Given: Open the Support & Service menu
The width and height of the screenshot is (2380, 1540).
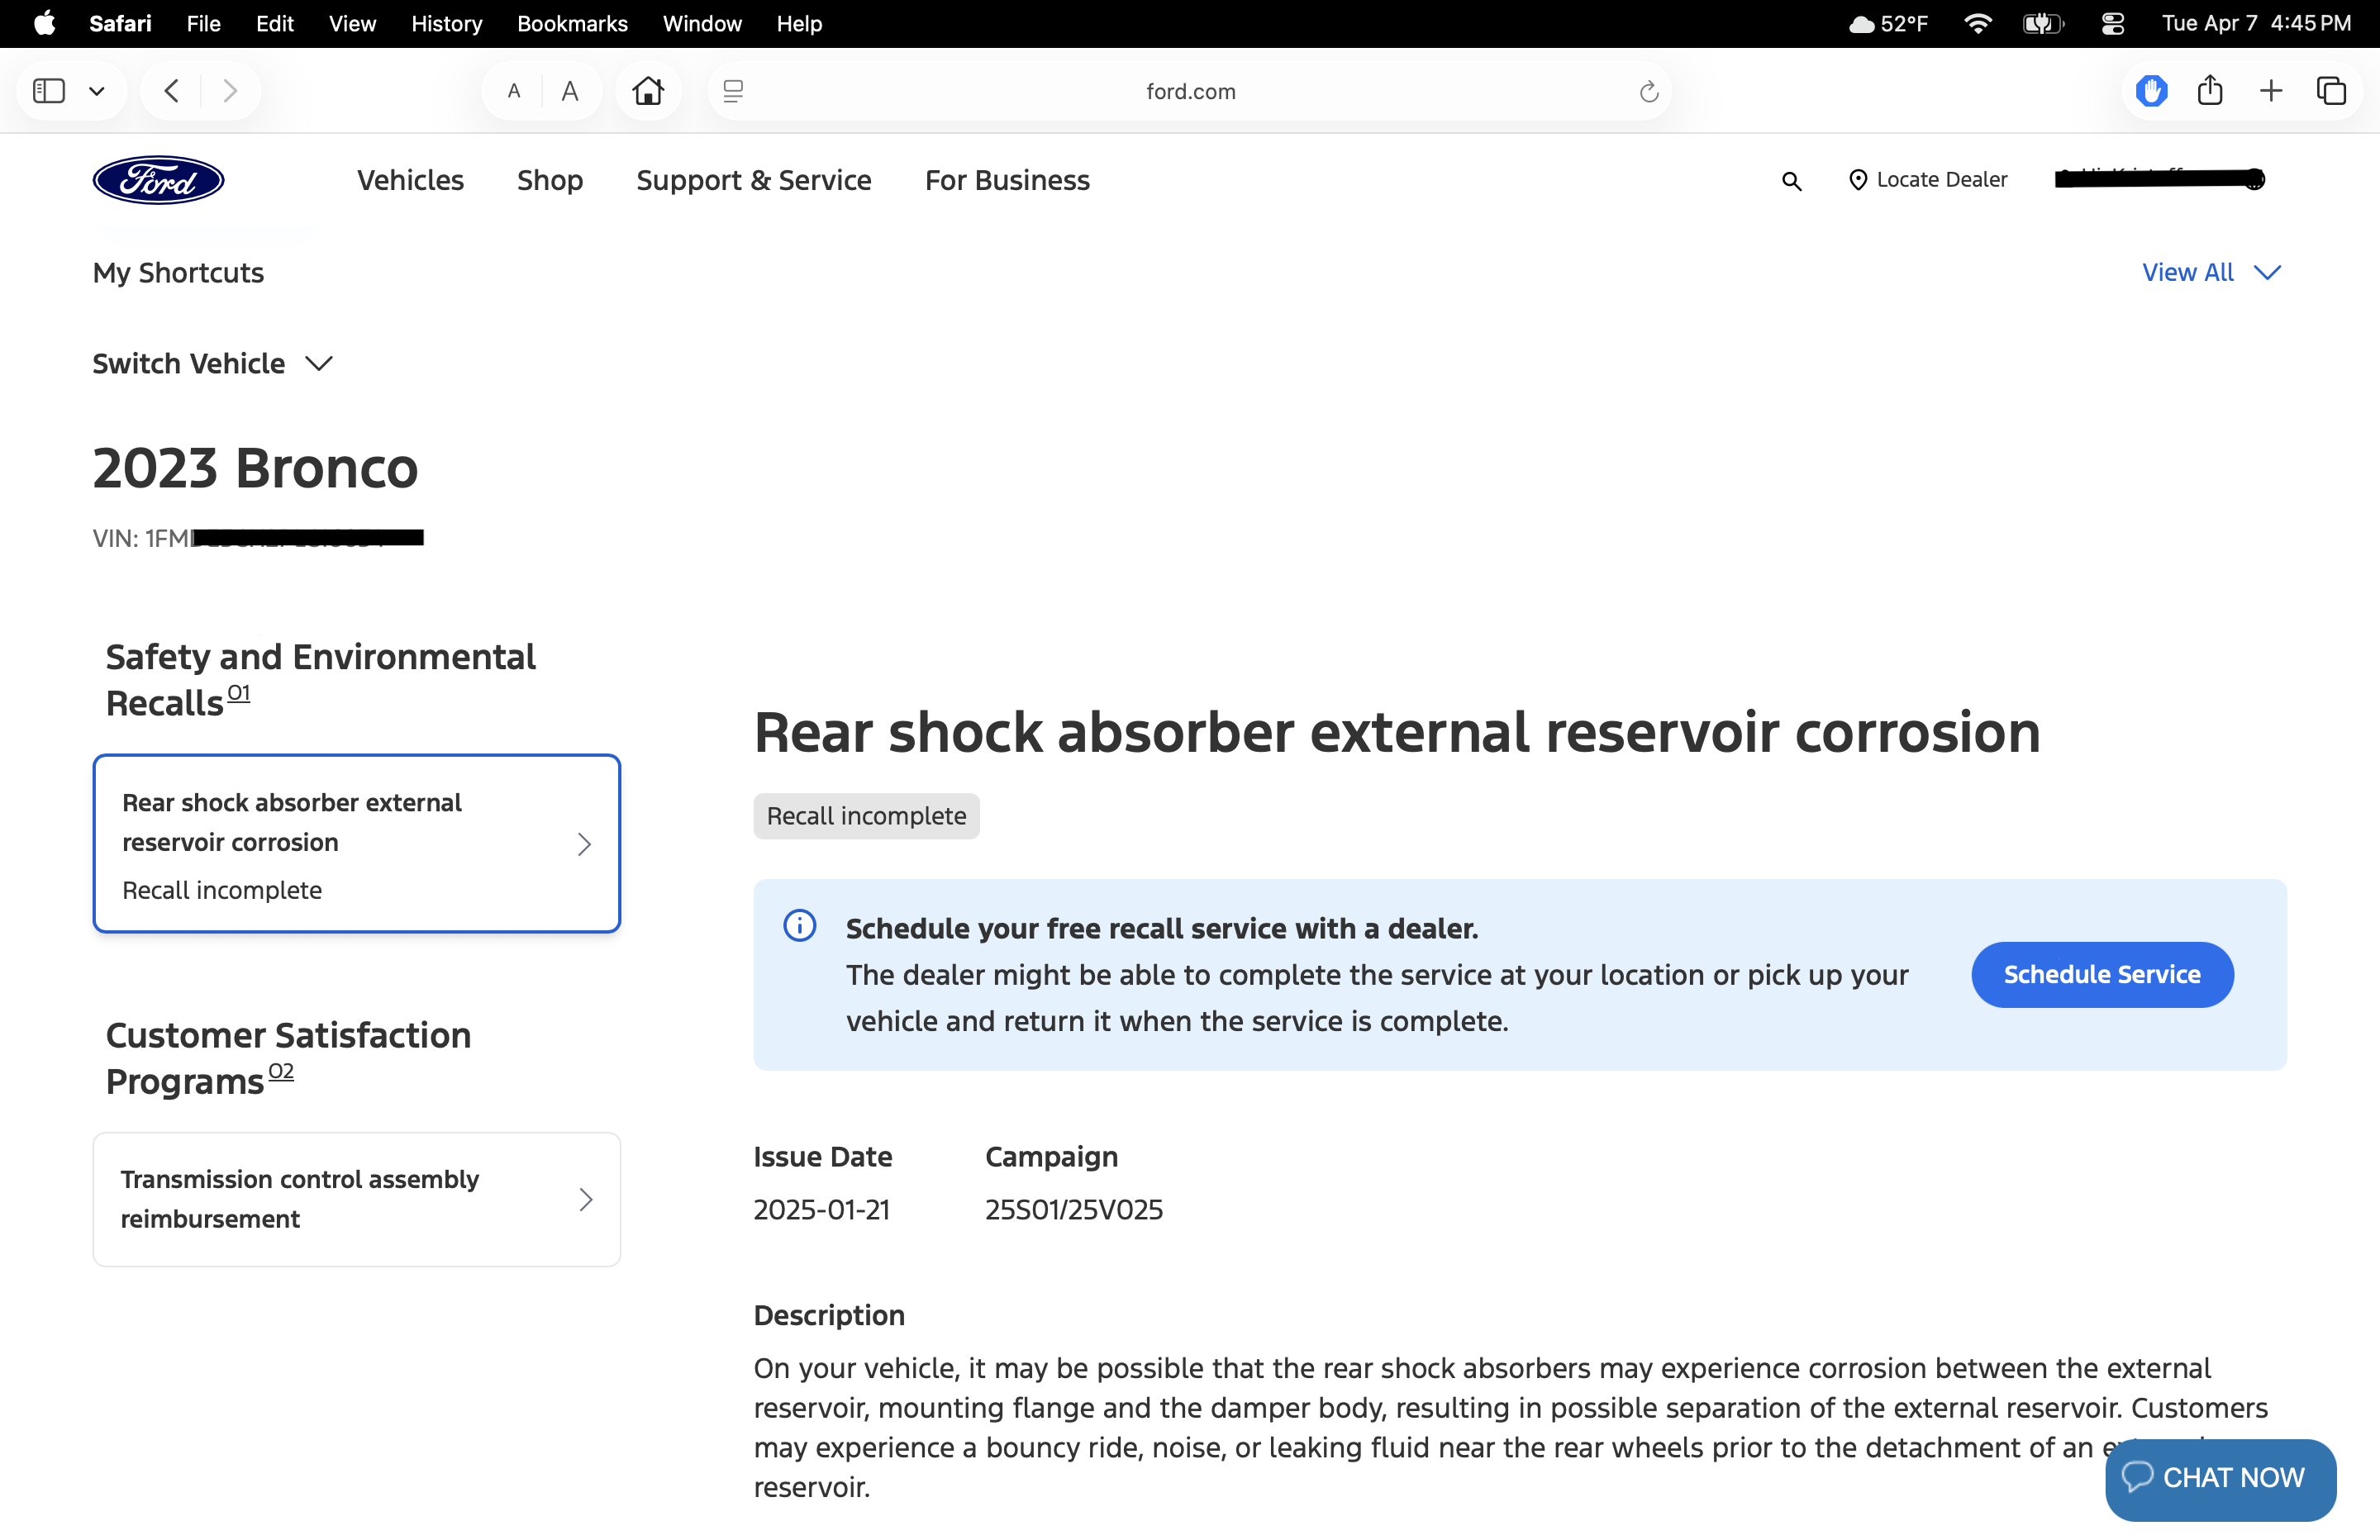Looking at the screenshot, I should pos(753,180).
